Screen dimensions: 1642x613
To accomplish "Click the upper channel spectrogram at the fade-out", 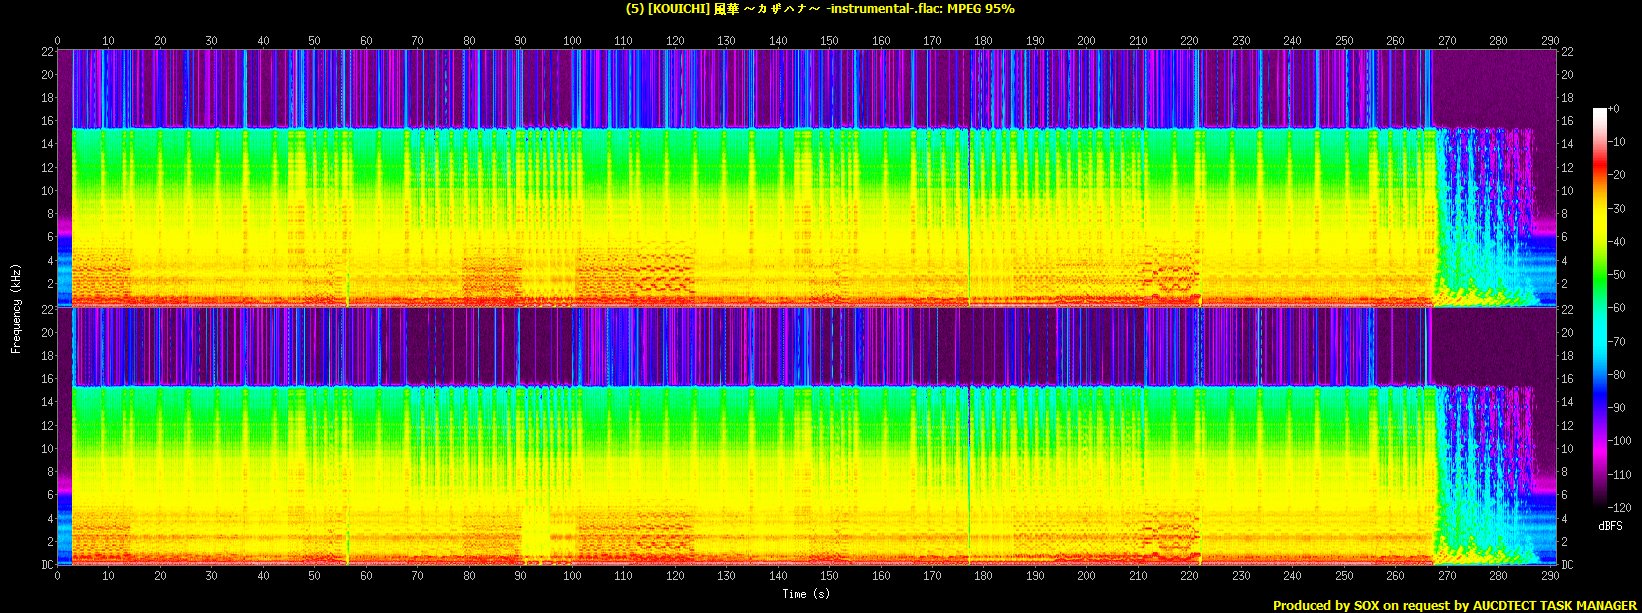I will tap(1480, 220).
